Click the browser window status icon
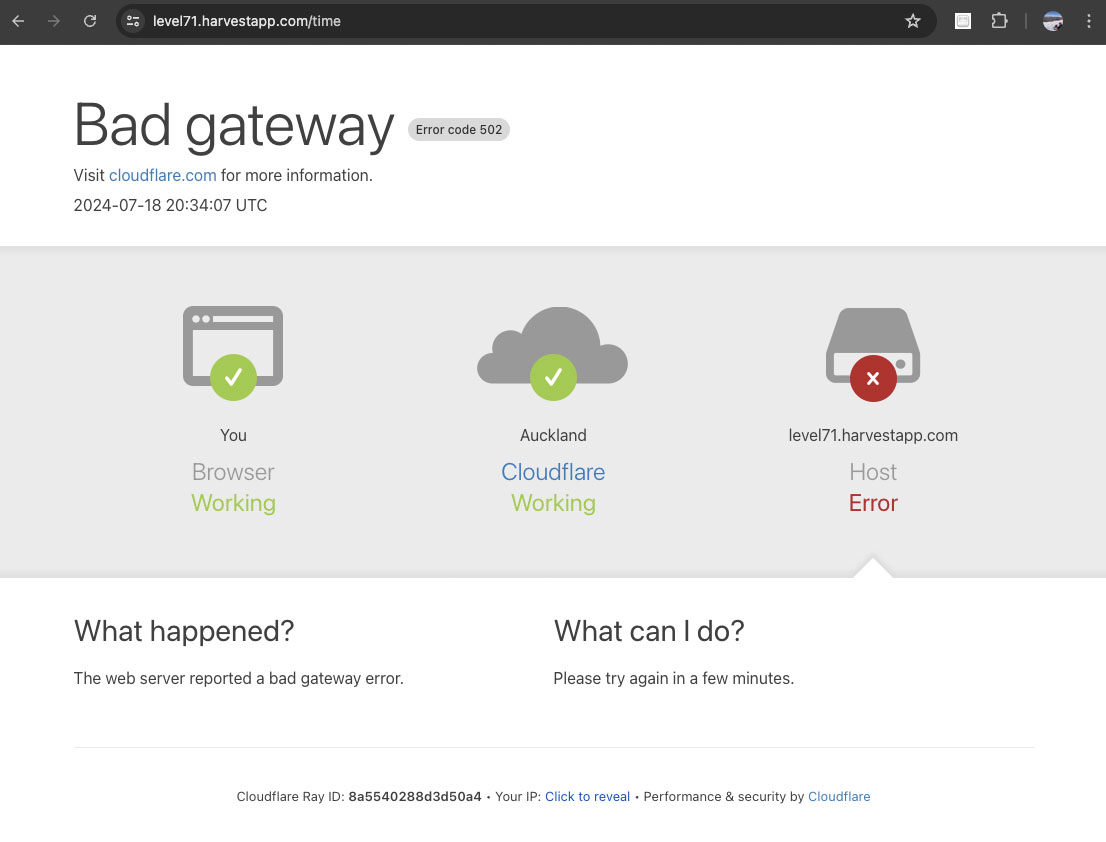 pos(233,353)
